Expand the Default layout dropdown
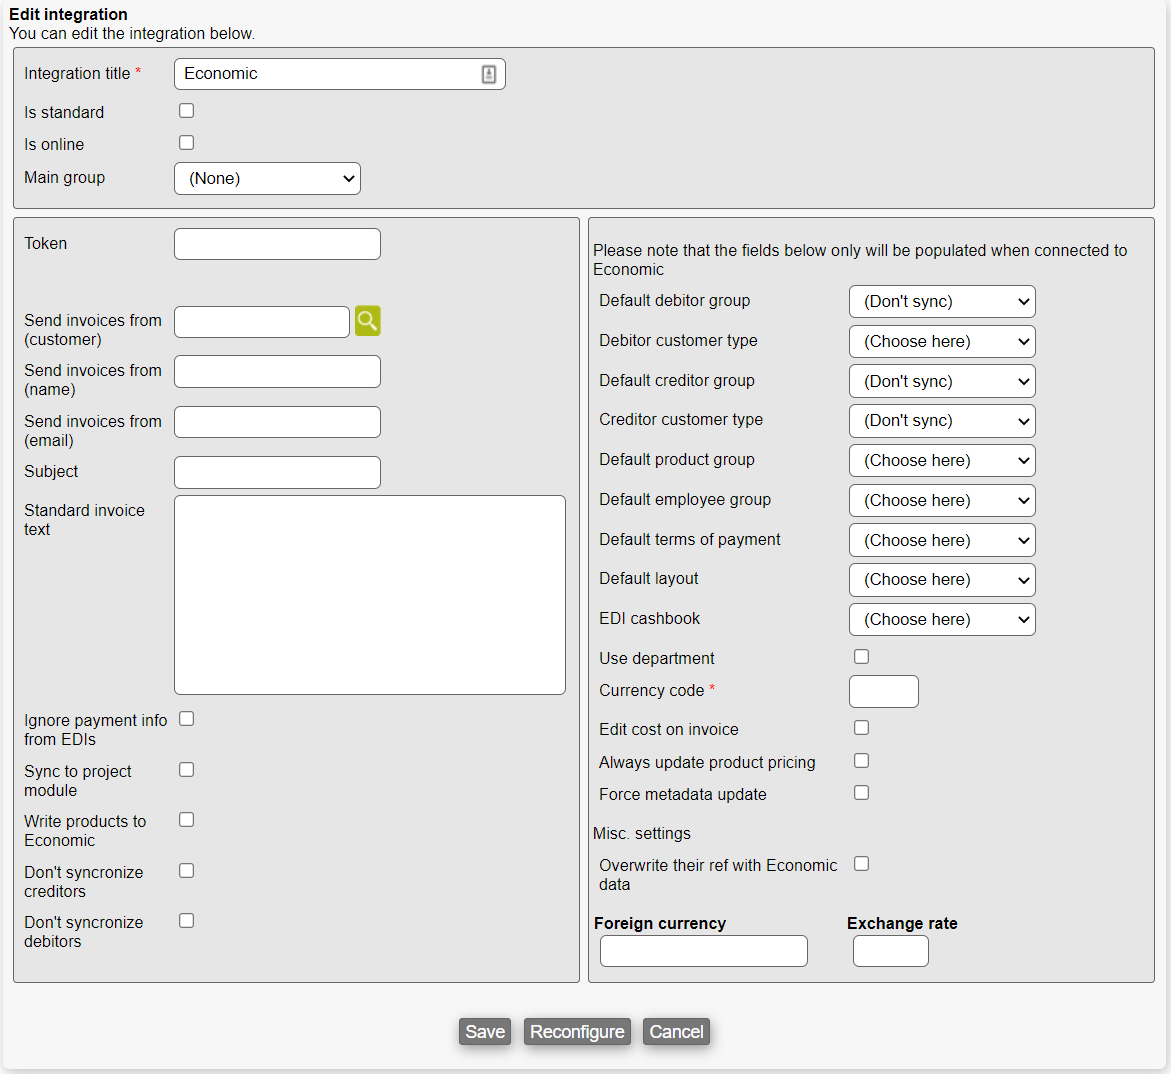Viewport: 1171px width, 1074px height. tap(941, 580)
